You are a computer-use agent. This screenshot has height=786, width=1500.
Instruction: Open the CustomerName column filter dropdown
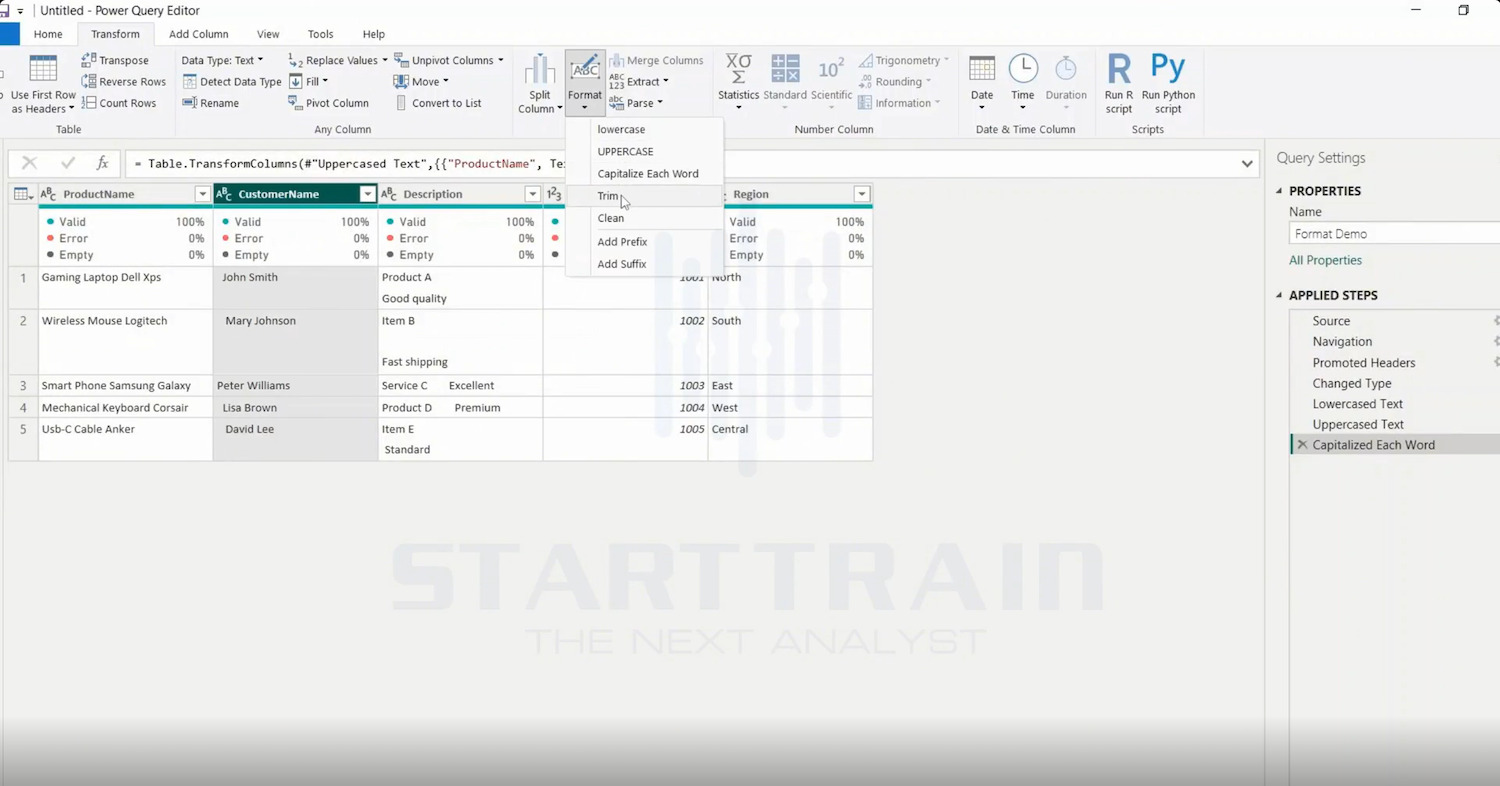pyautogui.click(x=367, y=194)
